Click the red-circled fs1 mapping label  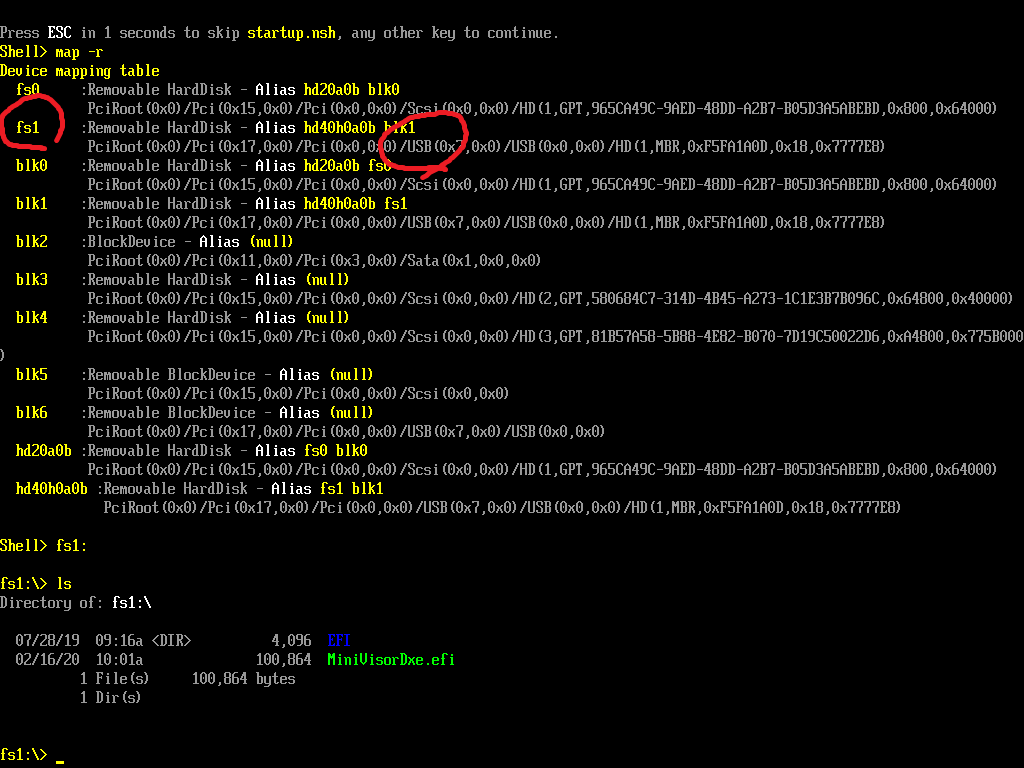pyautogui.click(x=26, y=127)
